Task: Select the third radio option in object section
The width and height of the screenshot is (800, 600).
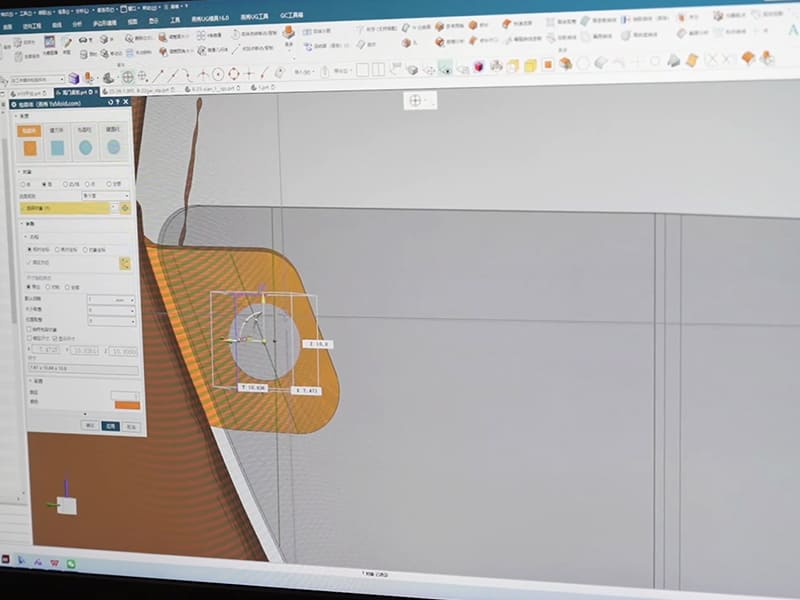Action: click(65, 184)
